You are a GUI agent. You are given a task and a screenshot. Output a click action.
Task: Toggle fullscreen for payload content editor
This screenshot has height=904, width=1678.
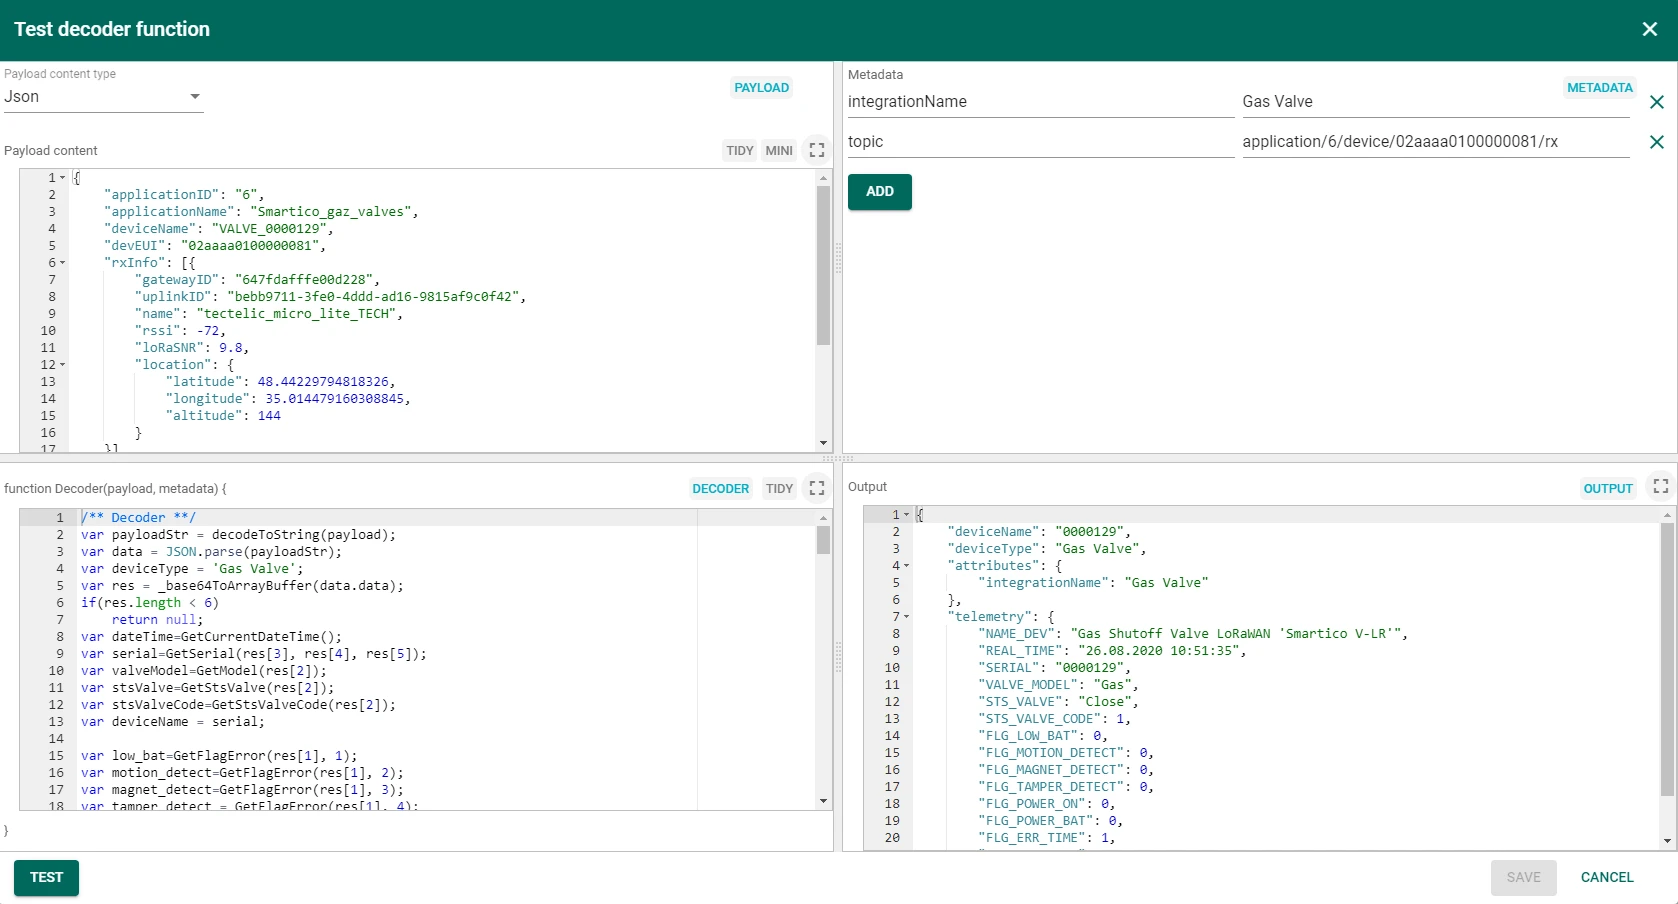[817, 151]
